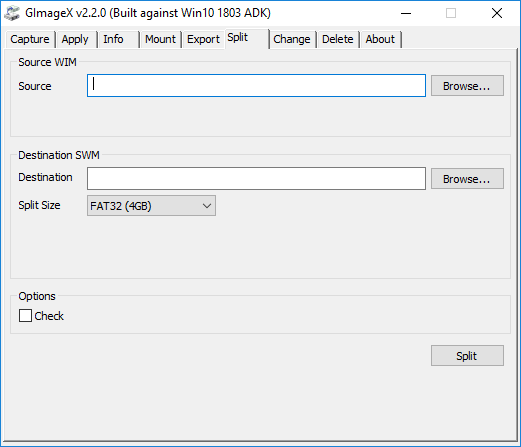Switch to the Capture tab
Image resolution: width=521 pixels, height=447 pixels.
click(x=30, y=39)
